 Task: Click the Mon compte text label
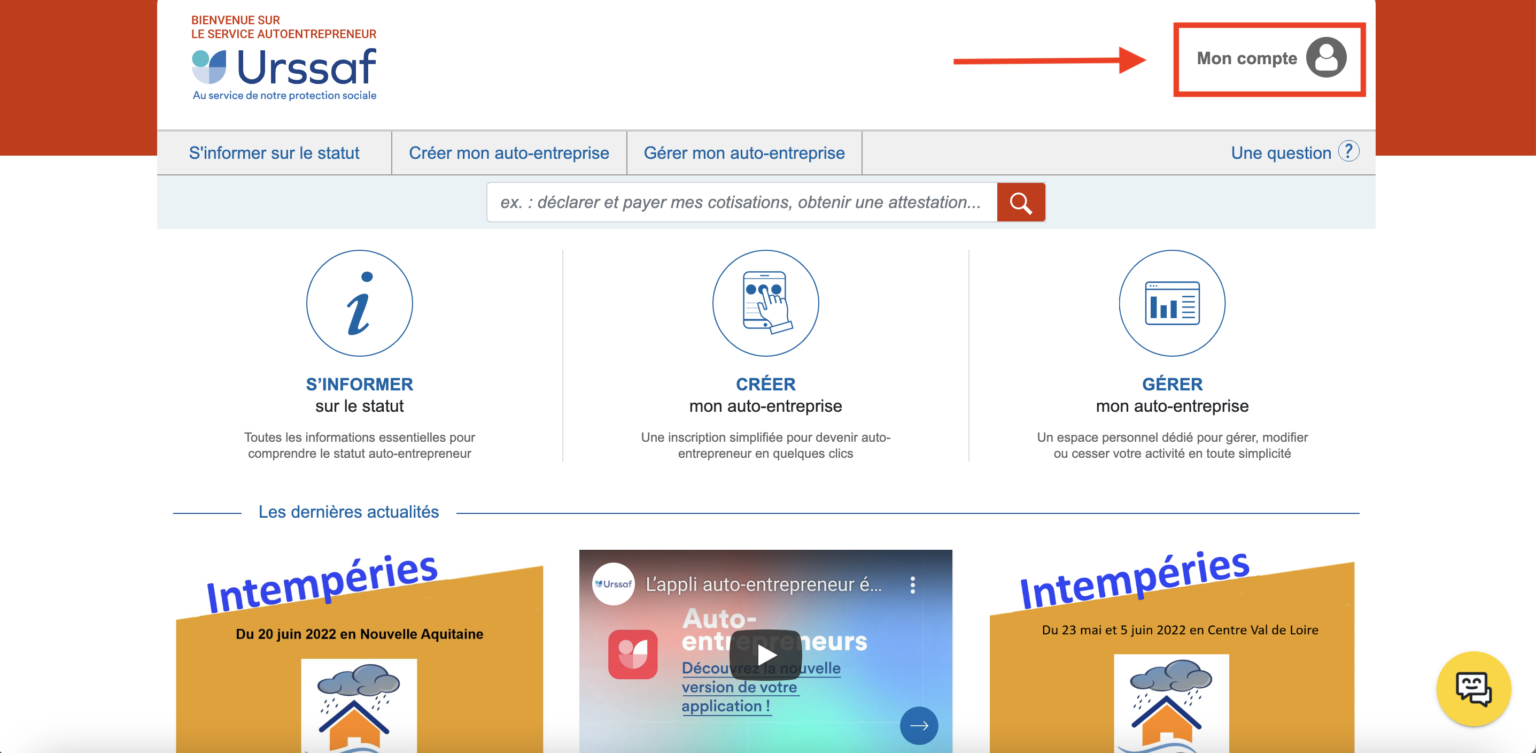click(1246, 59)
